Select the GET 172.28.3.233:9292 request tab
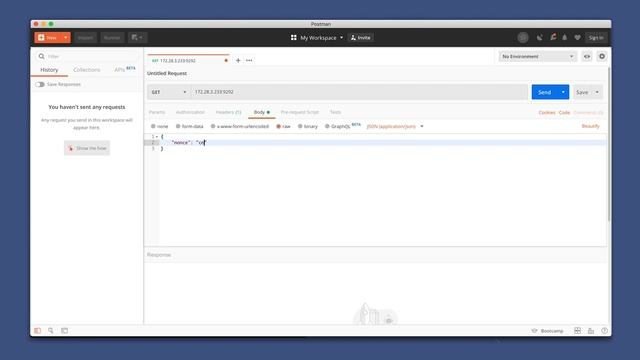Viewport: 640px width, 360px height. pyautogui.click(x=188, y=60)
